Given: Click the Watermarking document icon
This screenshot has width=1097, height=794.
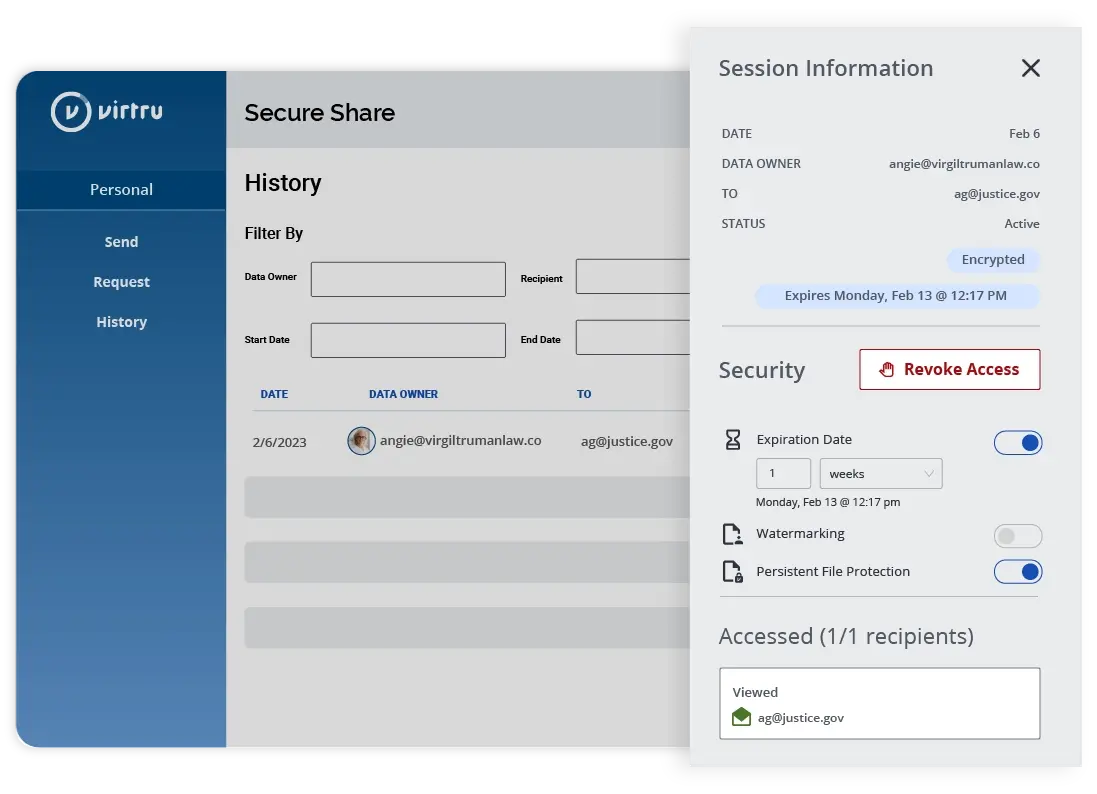Looking at the screenshot, I should click(731, 534).
